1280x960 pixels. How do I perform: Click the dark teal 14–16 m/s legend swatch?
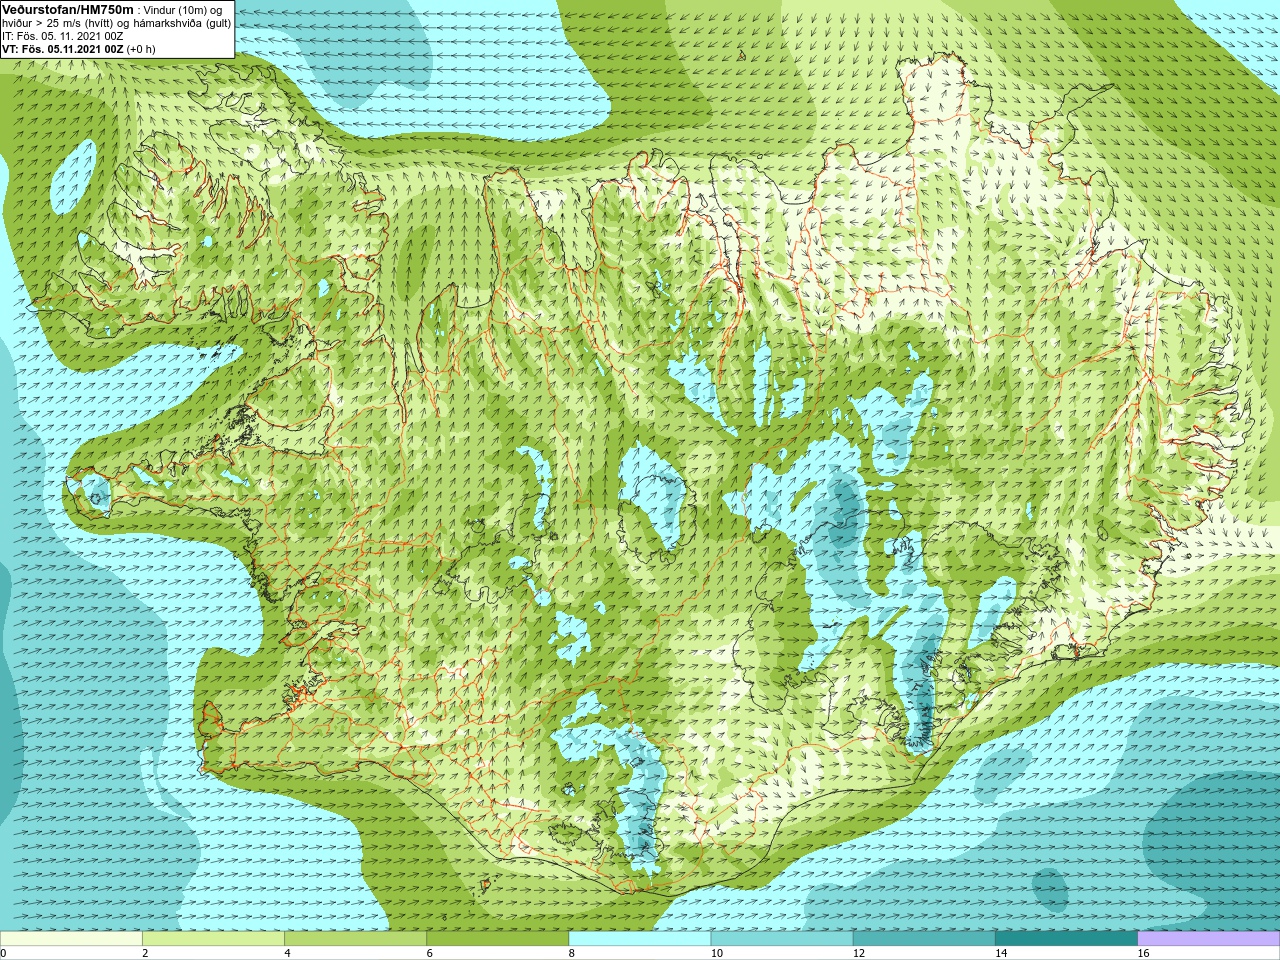pyautogui.click(x=1067, y=939)
